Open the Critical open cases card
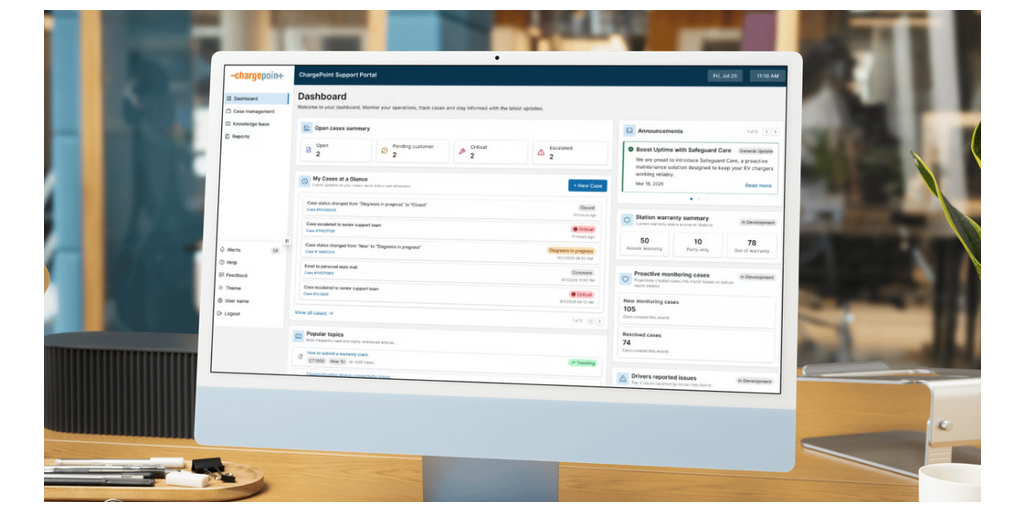The width and height of the screenshot is (1024, 512). point(489,152)
